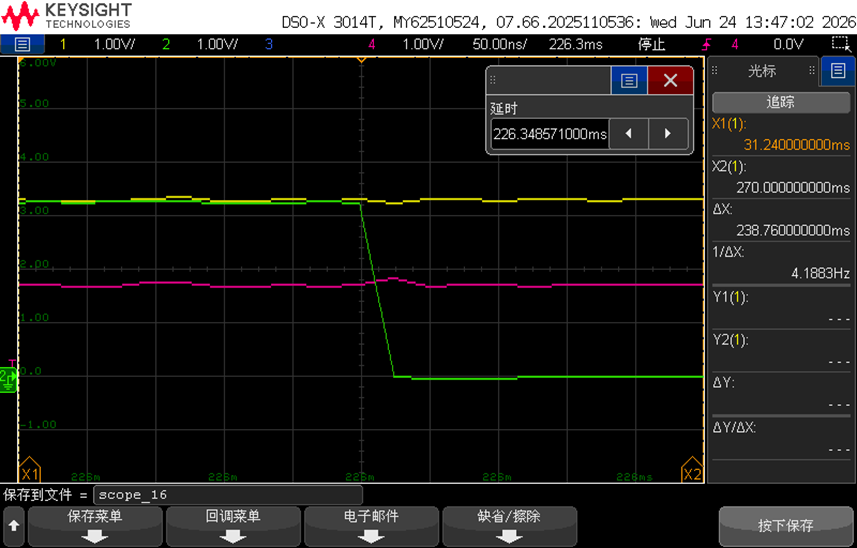
Task: Click the ΔY readout
Action: click(781, 394)
